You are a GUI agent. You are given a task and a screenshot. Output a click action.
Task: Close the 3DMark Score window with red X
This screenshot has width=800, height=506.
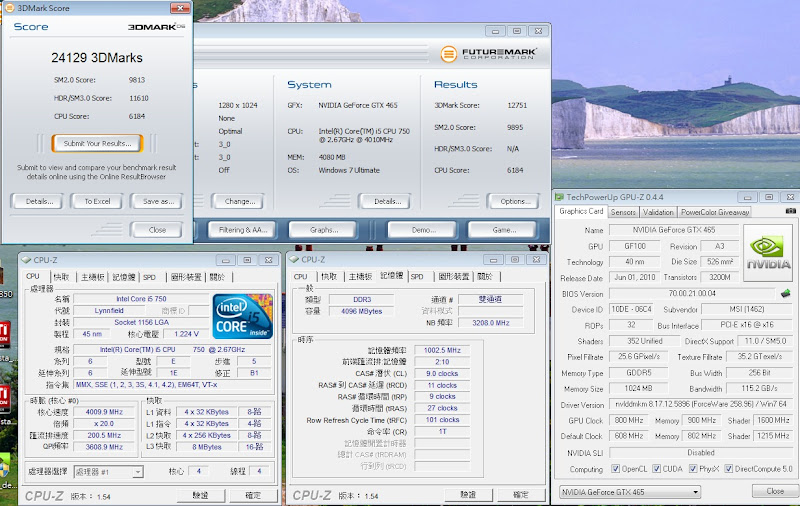click(180, 8)
